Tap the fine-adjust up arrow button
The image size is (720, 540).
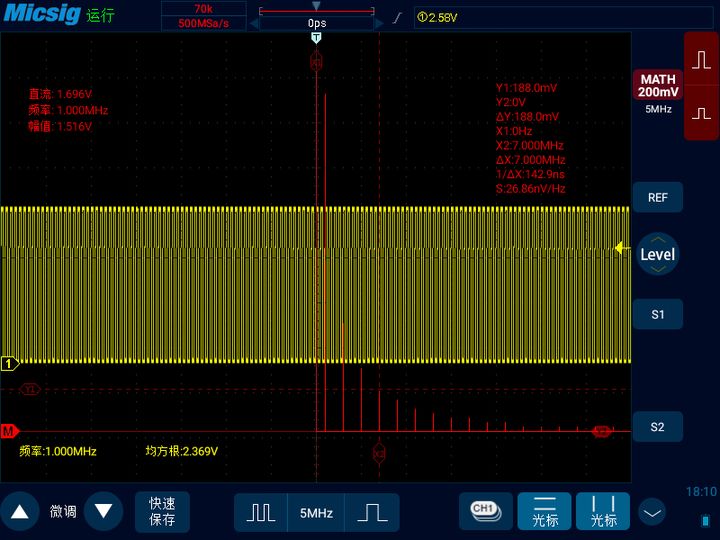coord(19,512)
